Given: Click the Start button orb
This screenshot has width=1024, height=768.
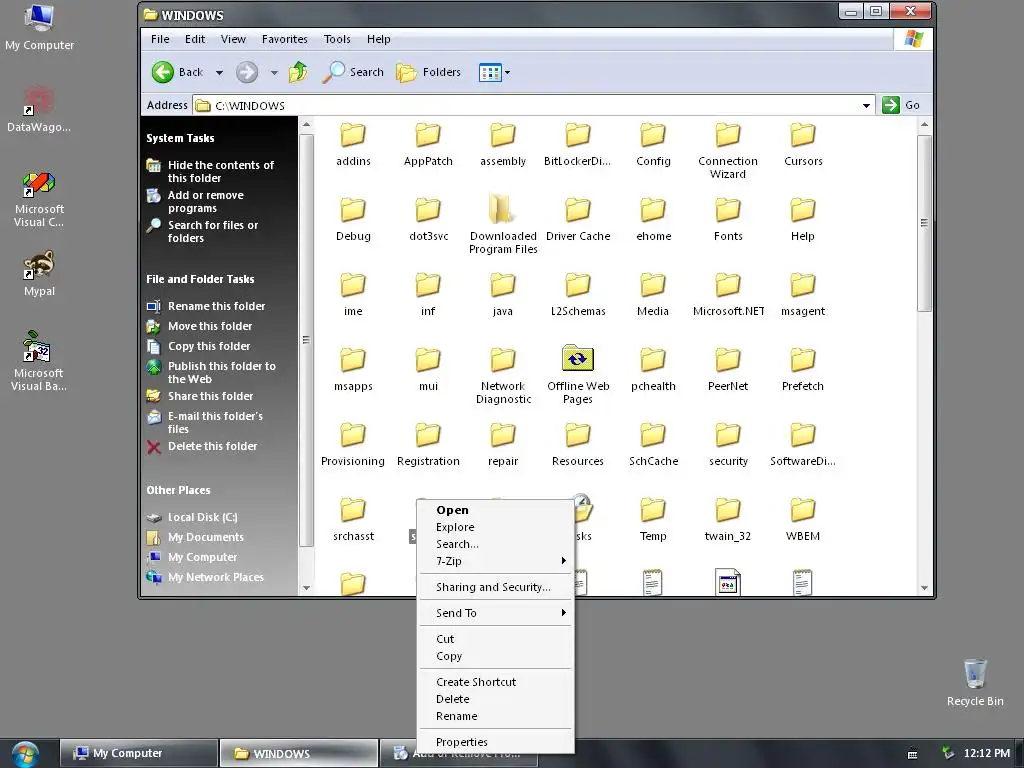Looking at the screenshot, I should coord(25,753).
